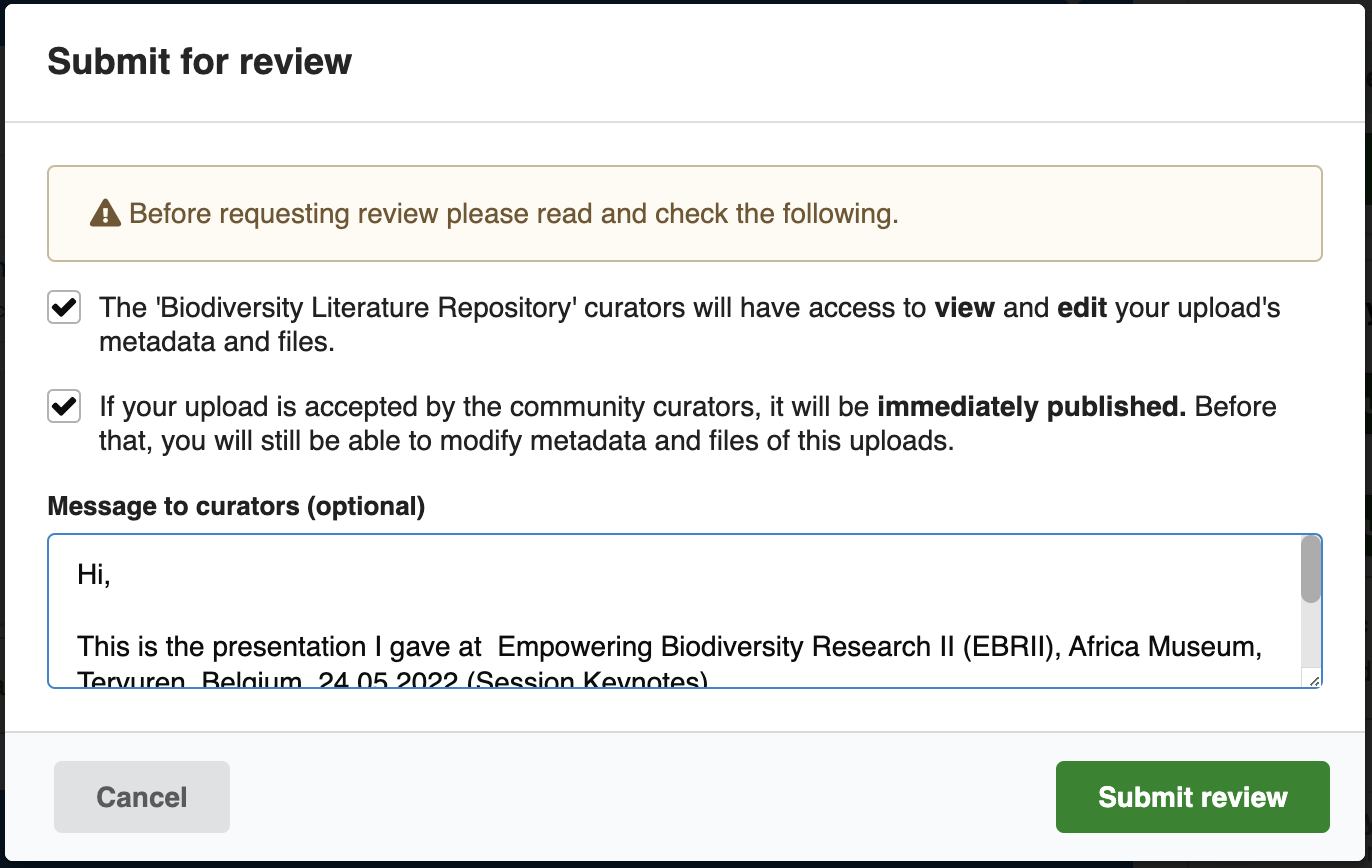
Task: Click the 'Hi,' line in the message
Action: pos(94,575)
